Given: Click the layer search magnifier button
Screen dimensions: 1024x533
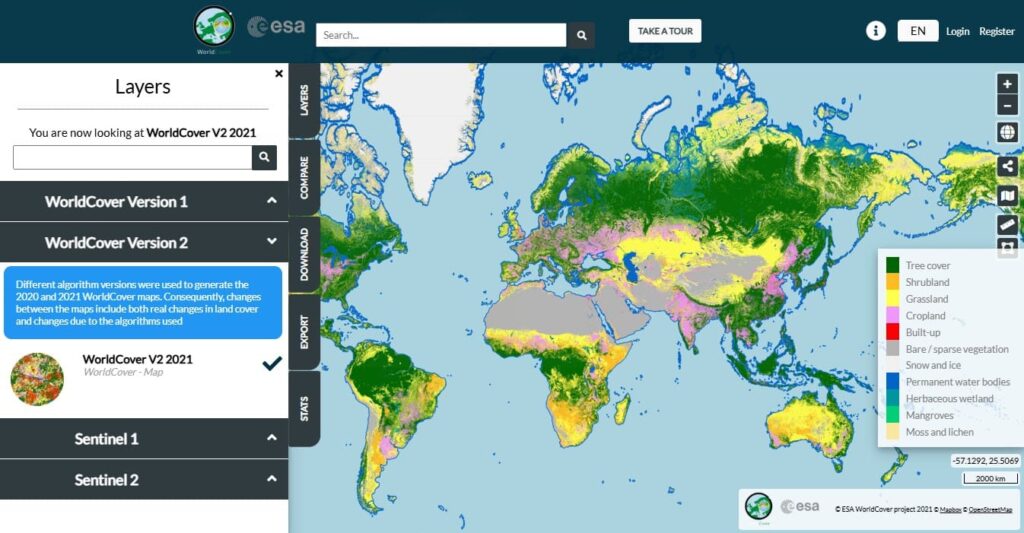Looking at the screenshot, I should tap(264, 157).
